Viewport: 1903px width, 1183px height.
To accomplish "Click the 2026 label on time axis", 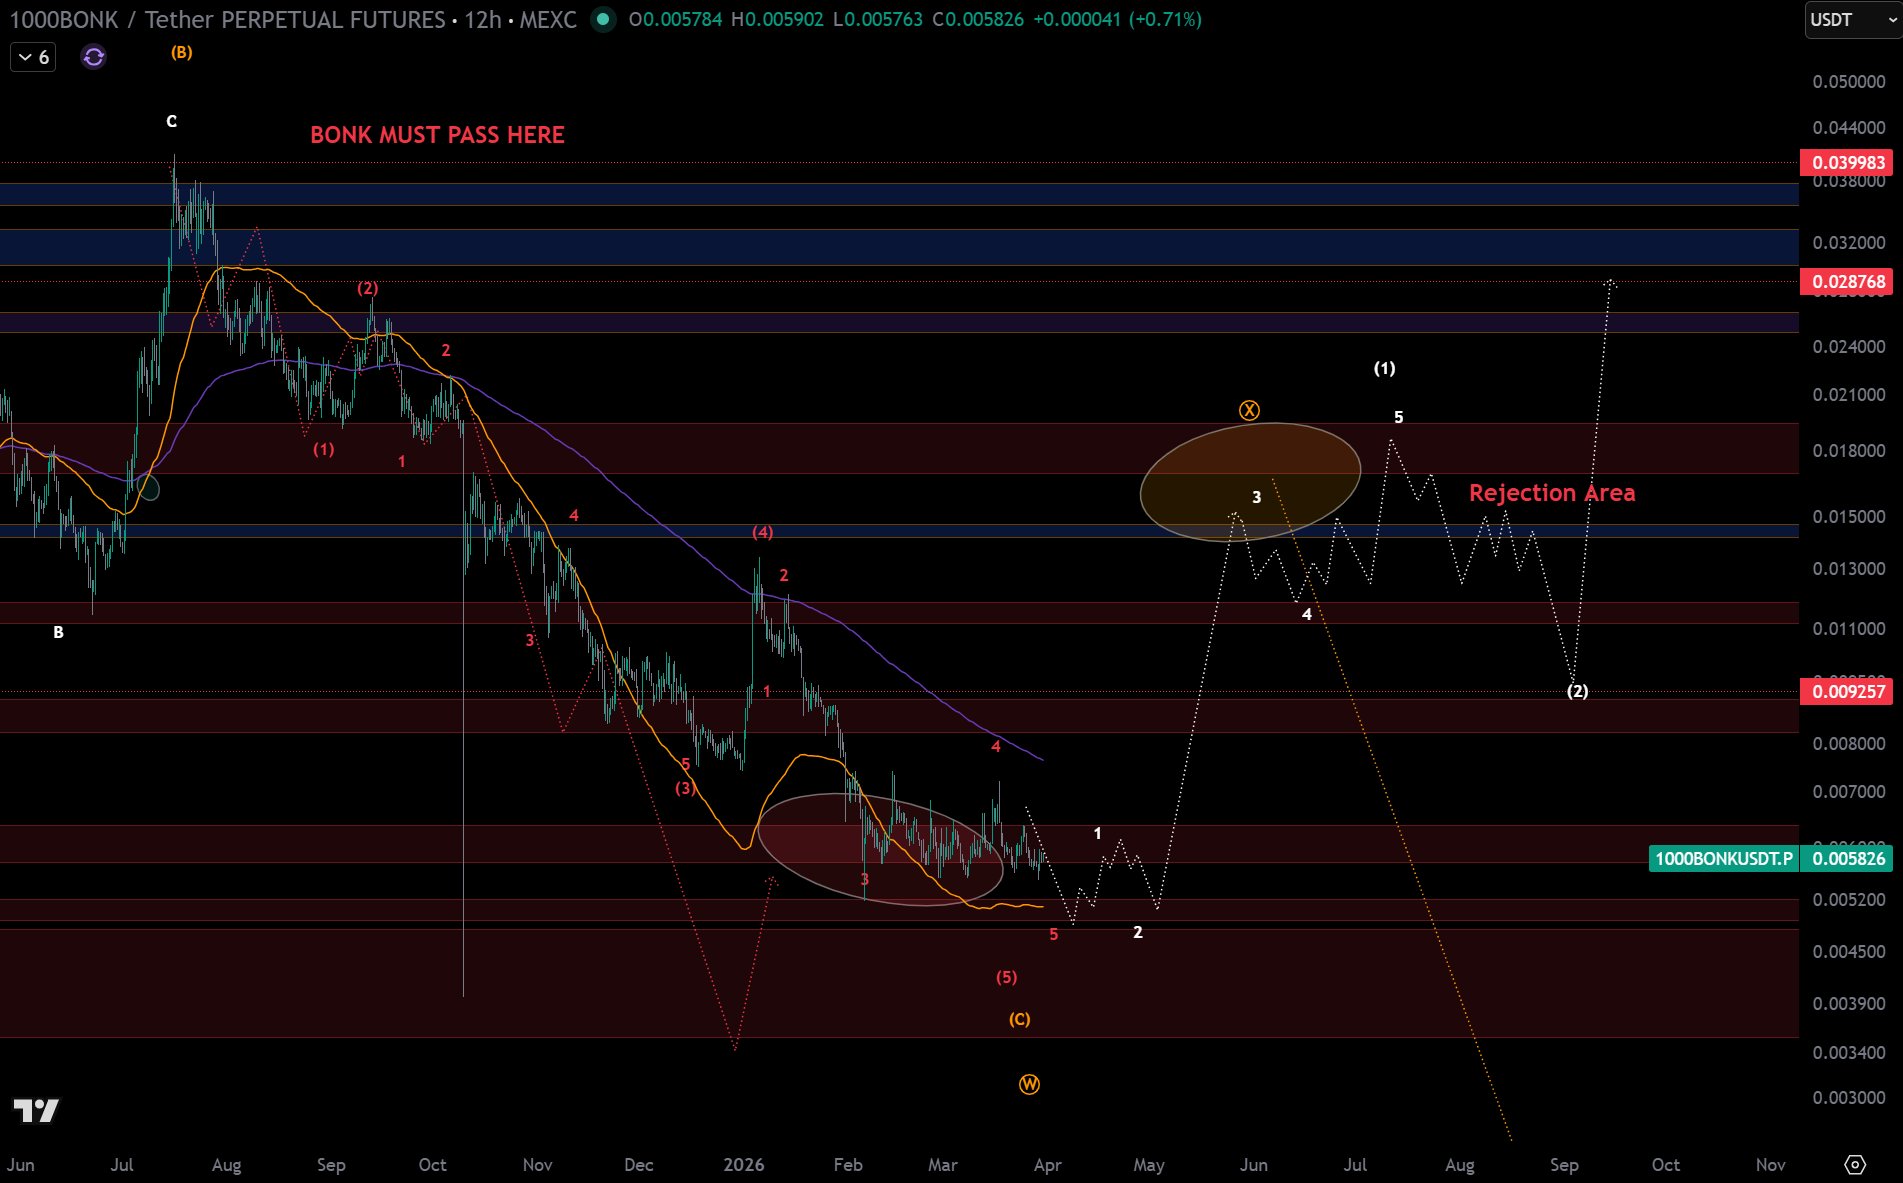I will tap(744, 1165).
